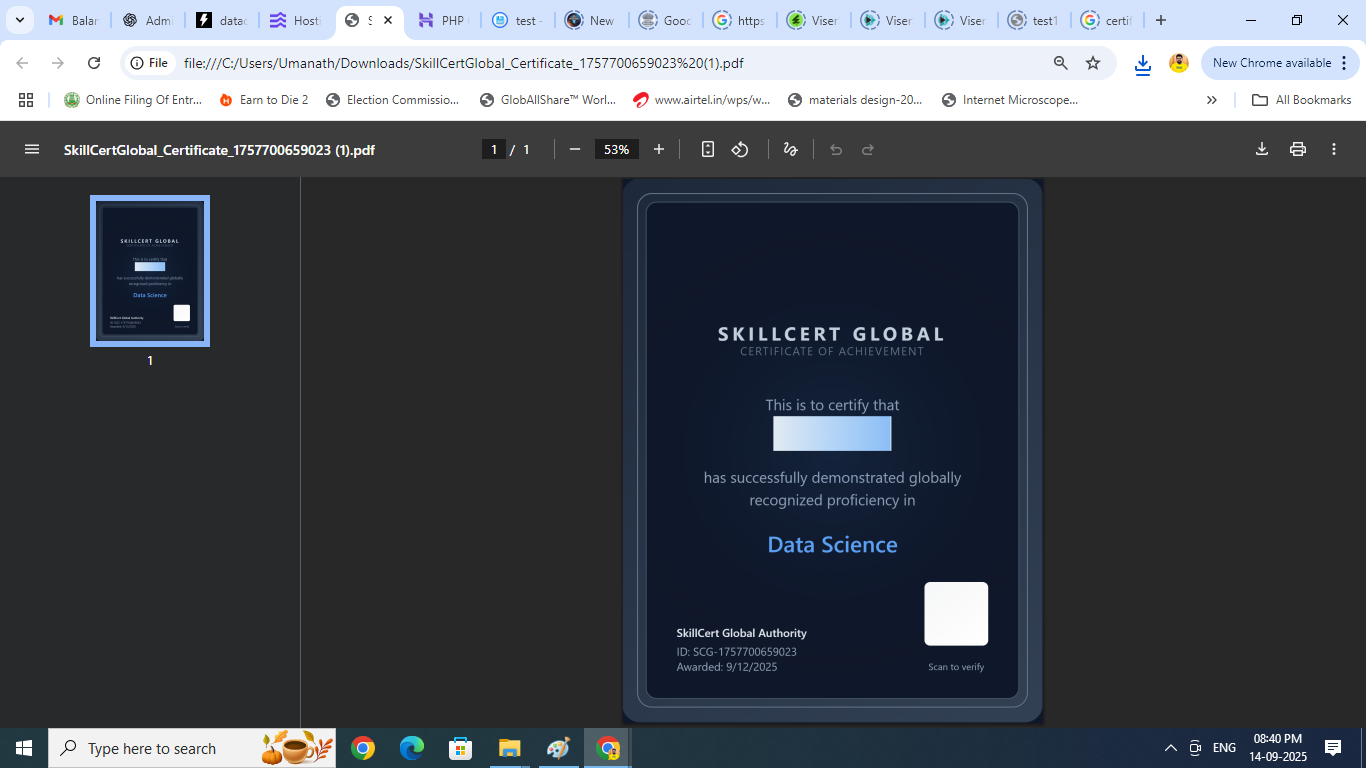Select the draw annotation tool
The width and height of the screenshot is (1366, 768).
pos(790,149)
